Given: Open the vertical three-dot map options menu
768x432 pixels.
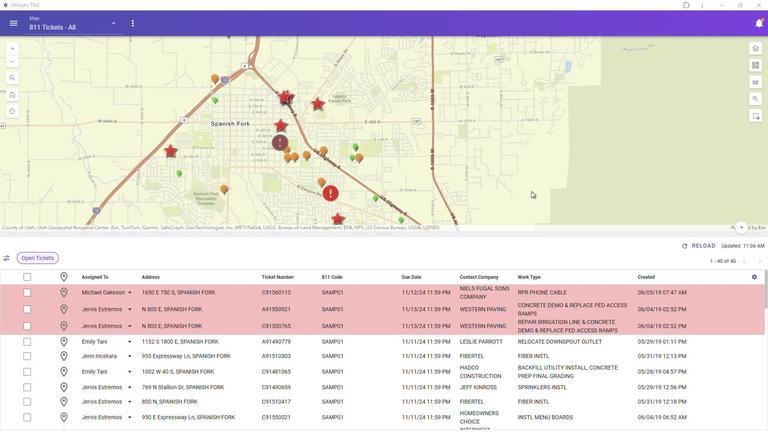Looking at the screenshot, I should (132, 23).
